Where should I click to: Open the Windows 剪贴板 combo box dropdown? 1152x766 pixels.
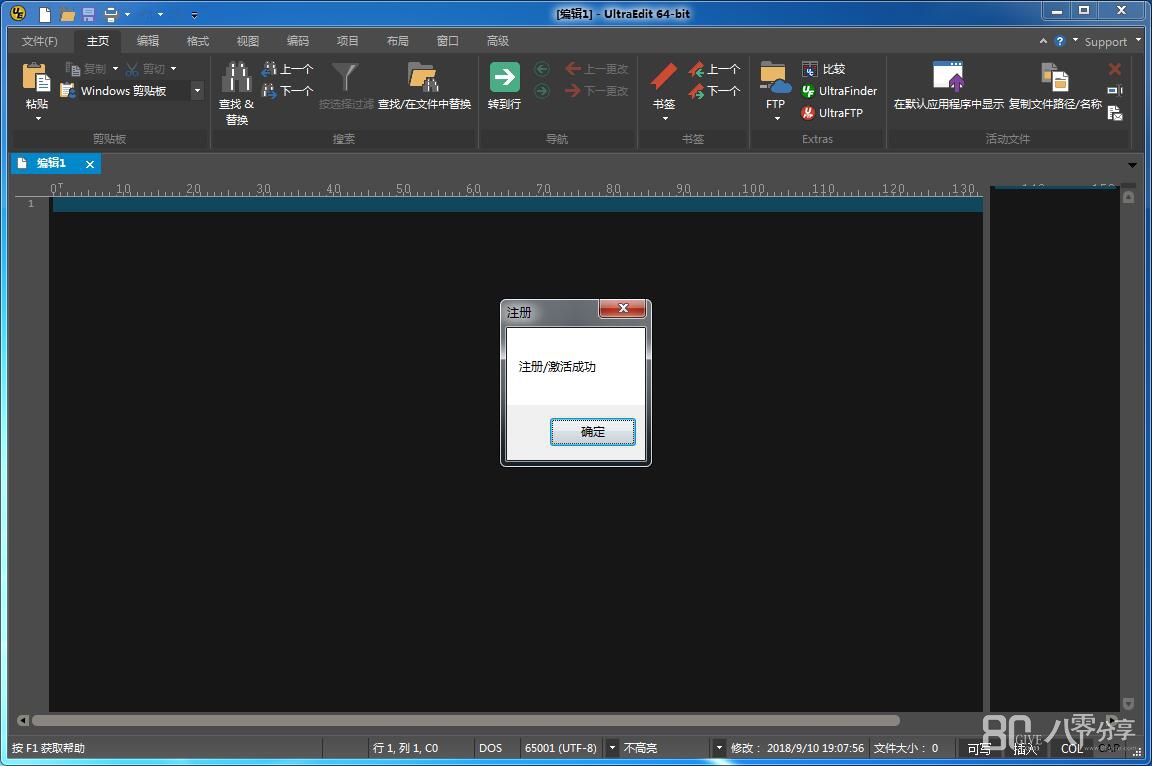[197, 91]
